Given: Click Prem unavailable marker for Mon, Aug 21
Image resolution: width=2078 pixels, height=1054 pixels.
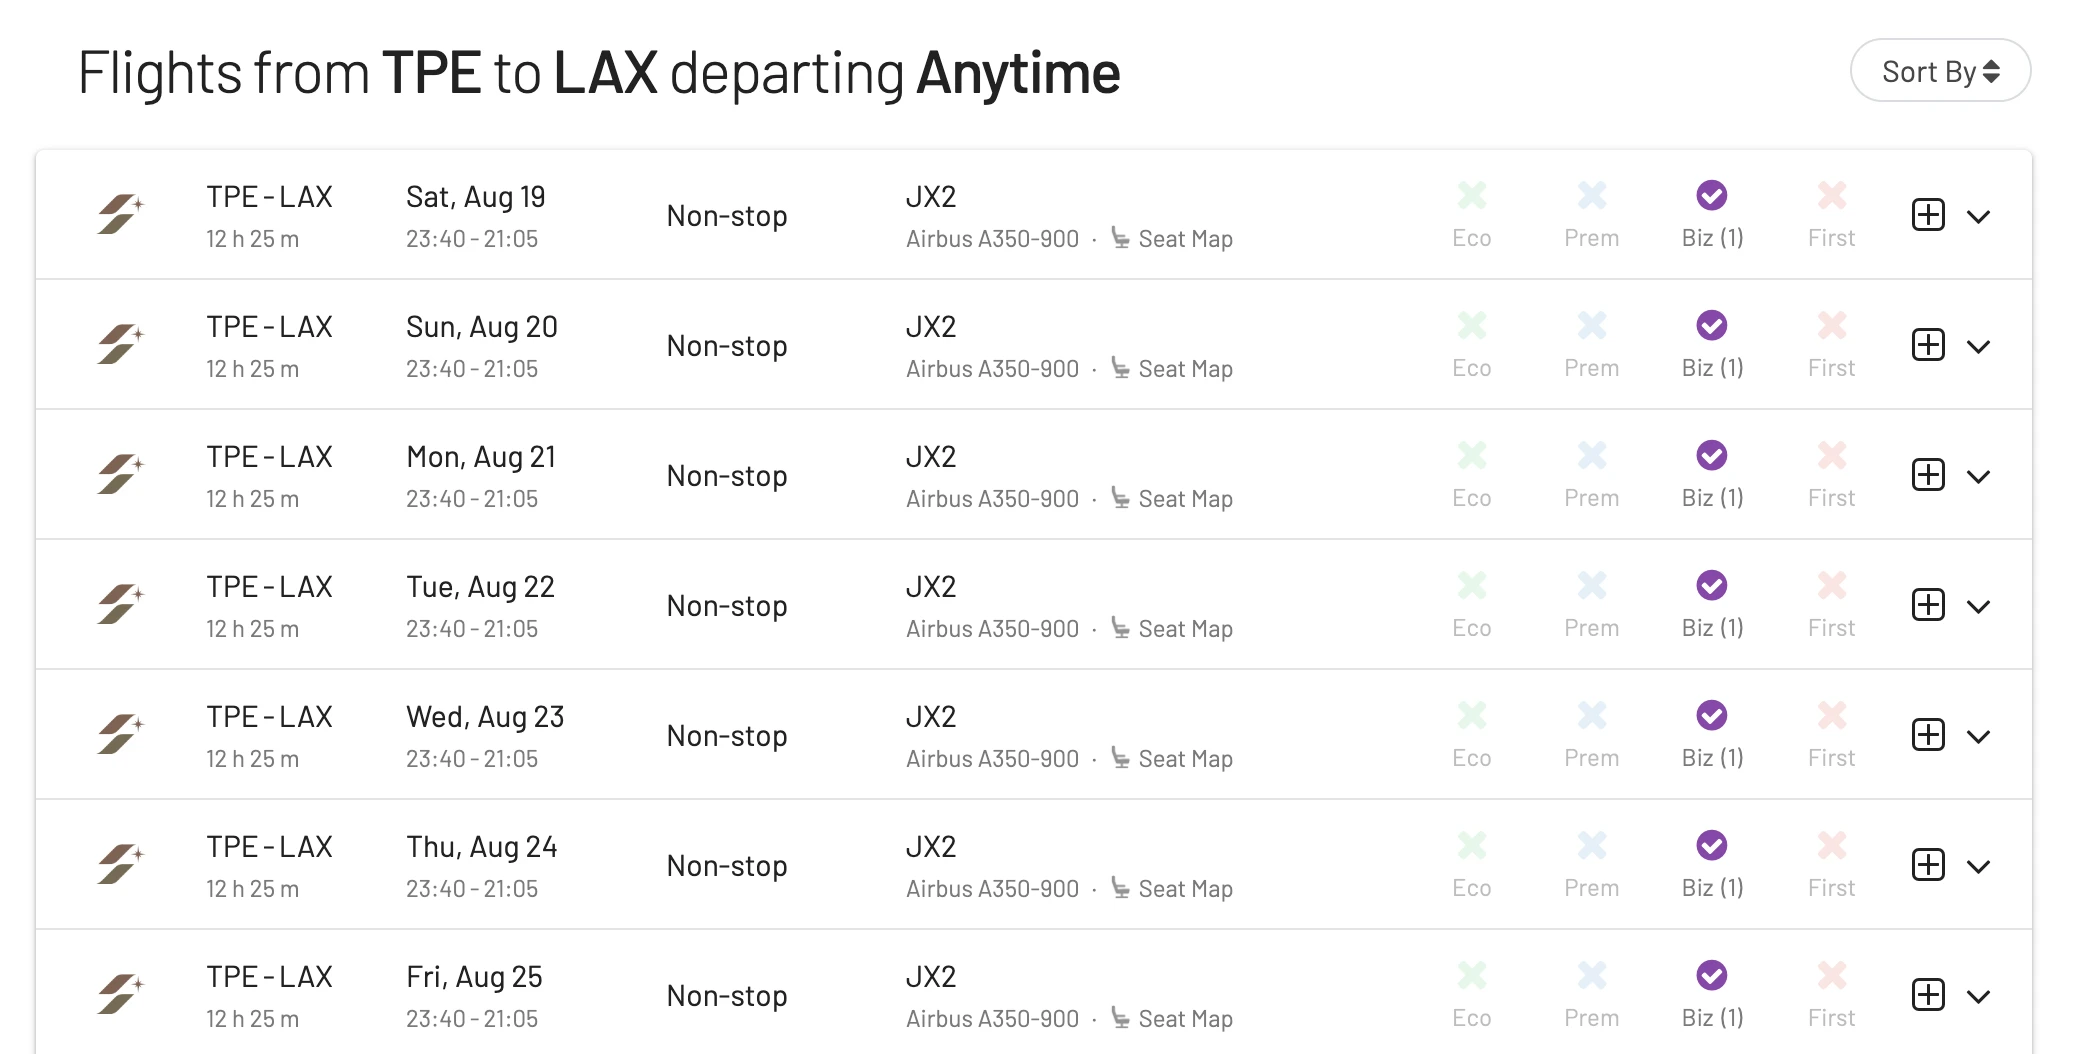Looking at the screenshot, I should pyautogui.click(x=1592, y=455).
